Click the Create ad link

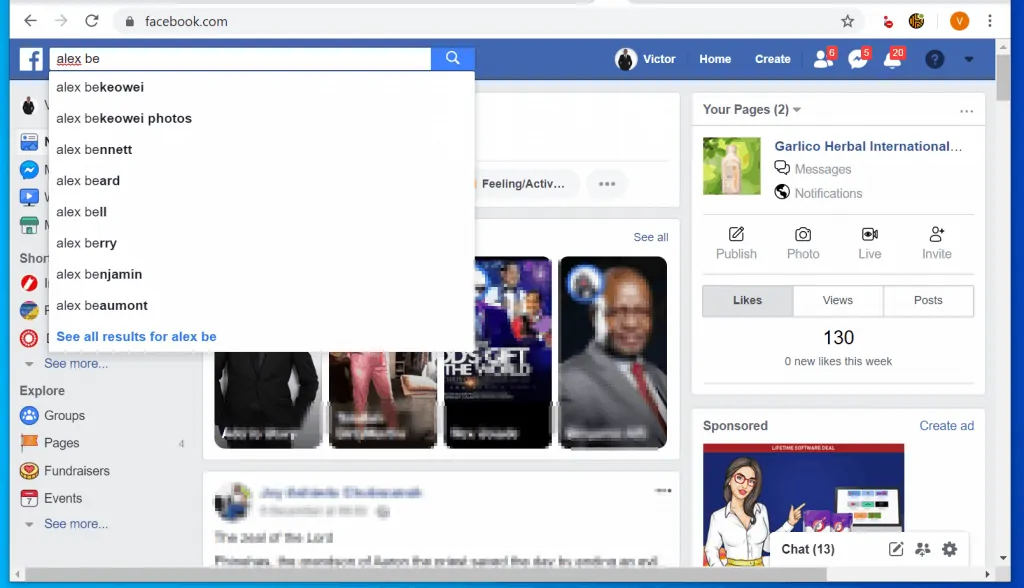(946, 425)
